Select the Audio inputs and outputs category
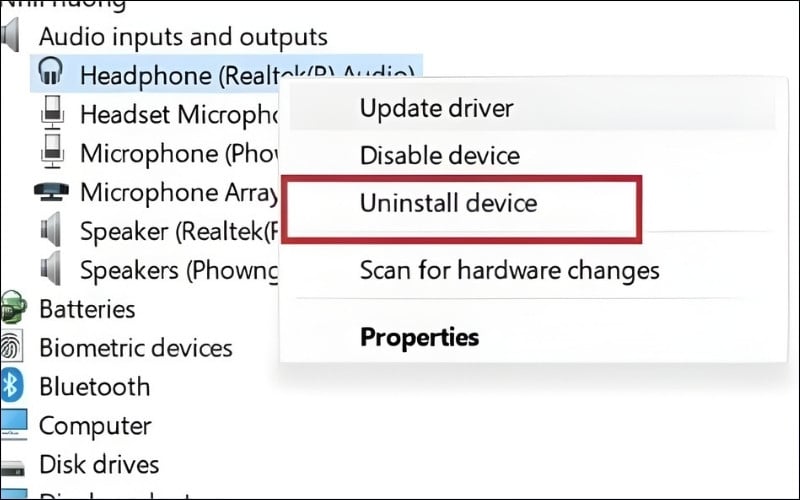Image resolution: width=800 pixels, height=500 pixels. 183,37
